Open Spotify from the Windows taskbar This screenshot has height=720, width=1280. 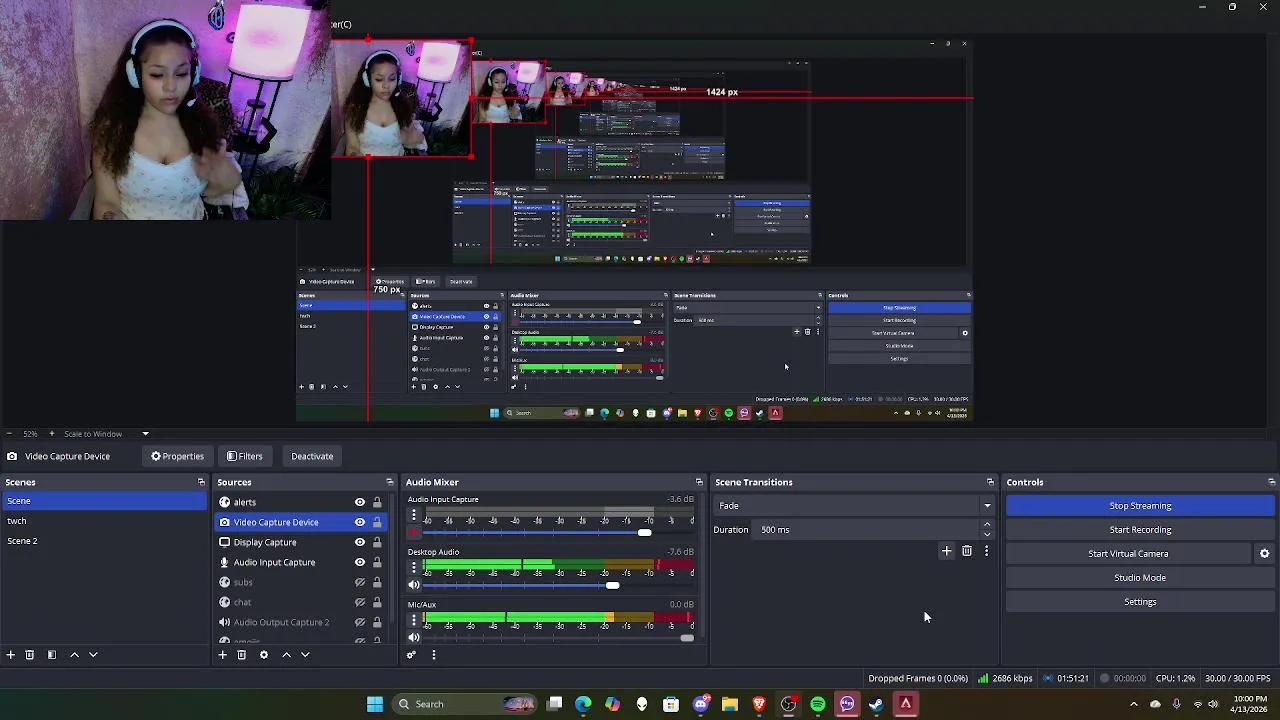click(818, 704)
